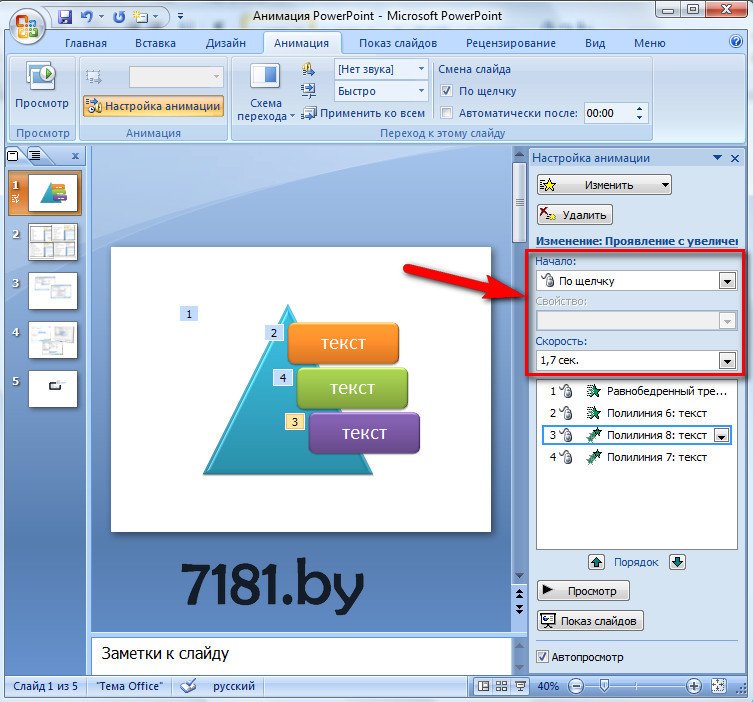The height and width of the screenshot is (702, 753).
Task: Open the Дизайн tab
Action: pyautogui.click(x=226, y=43)
